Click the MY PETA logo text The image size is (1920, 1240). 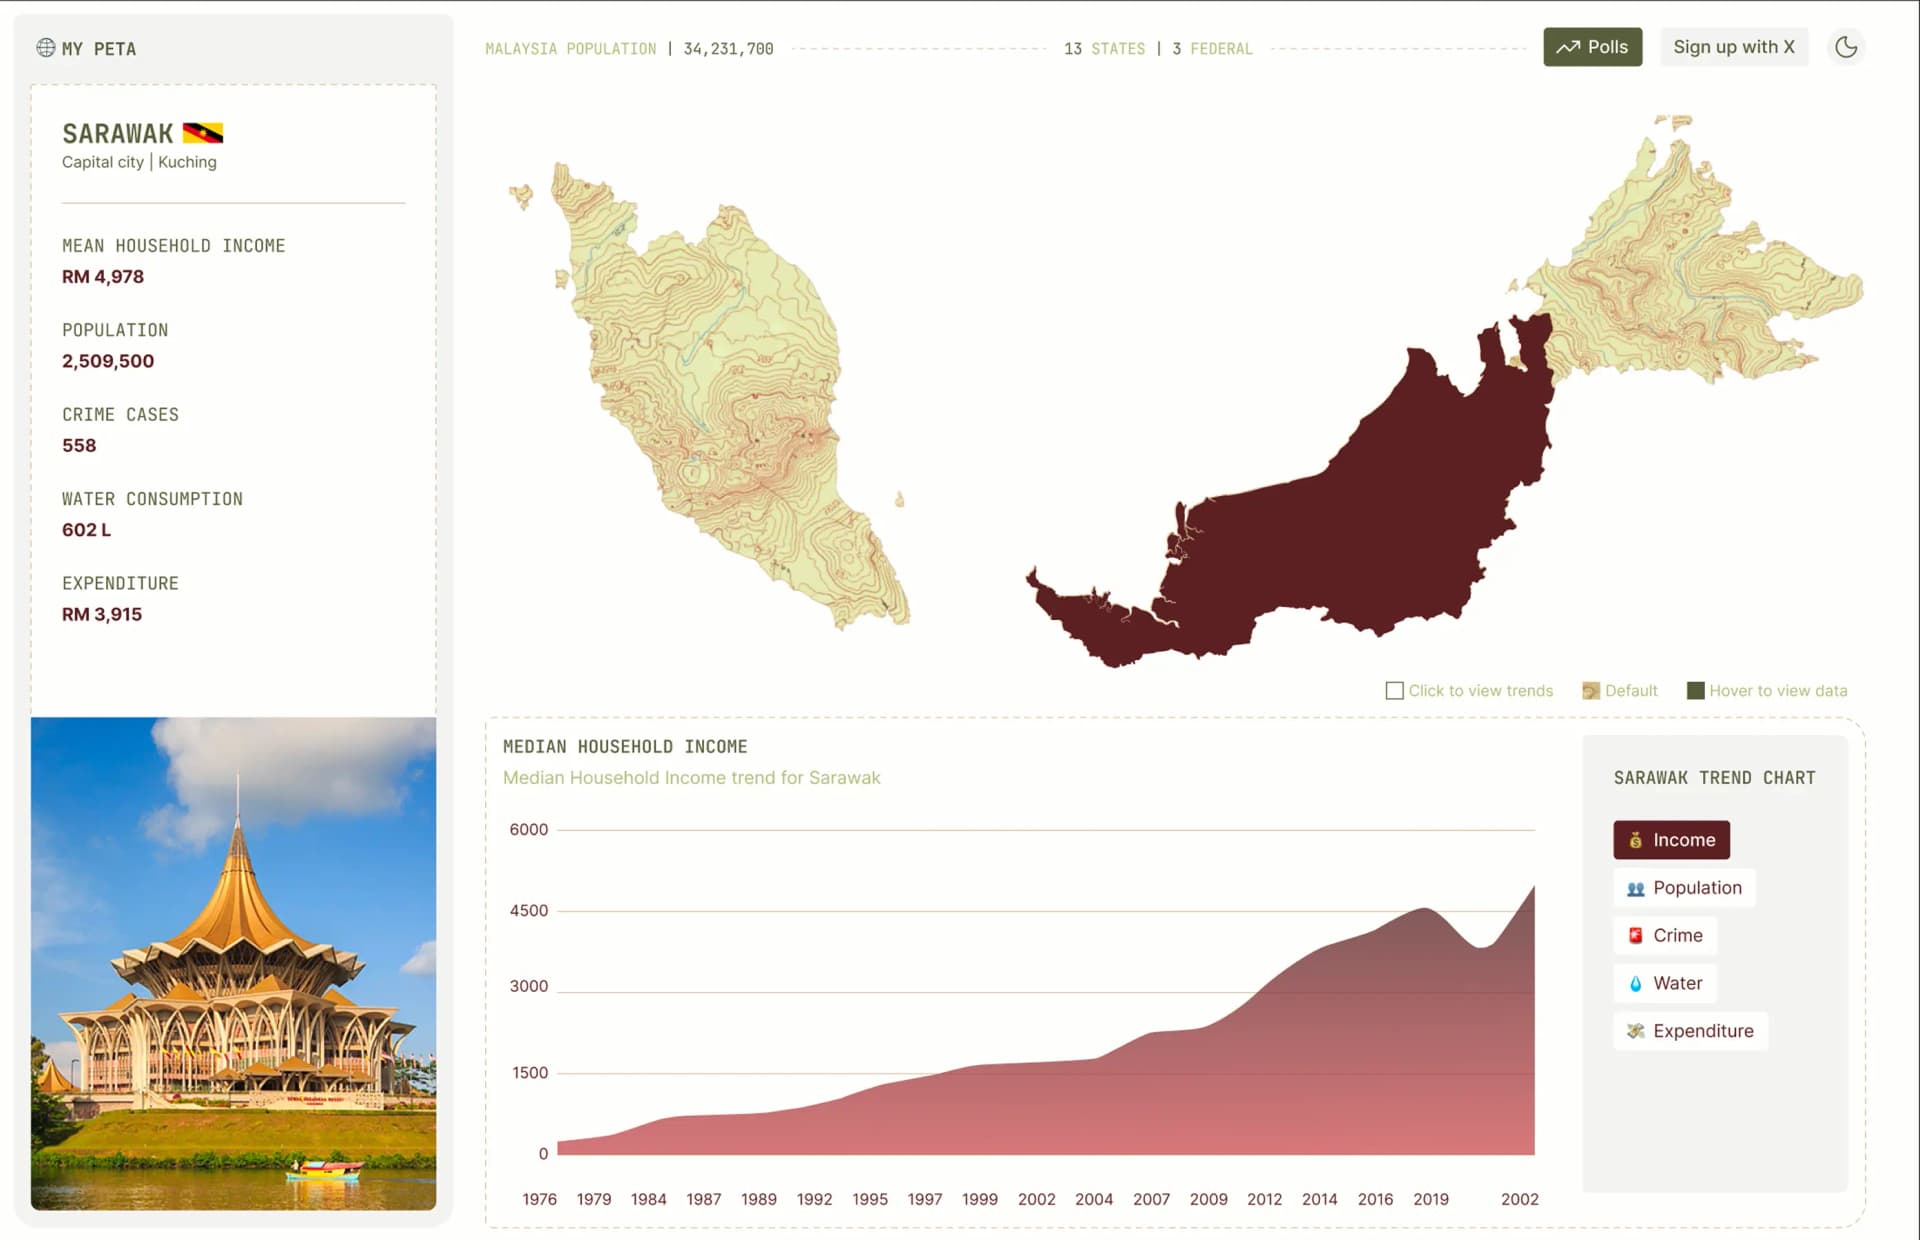click(98, 49)
